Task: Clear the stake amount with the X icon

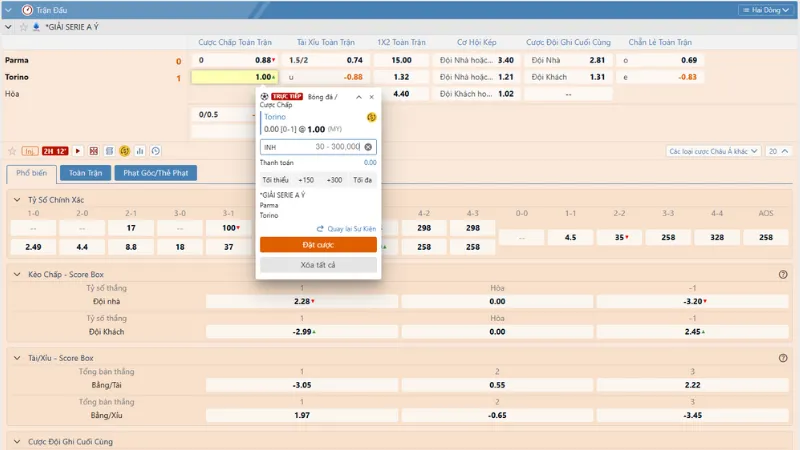Action: point(367,147)
